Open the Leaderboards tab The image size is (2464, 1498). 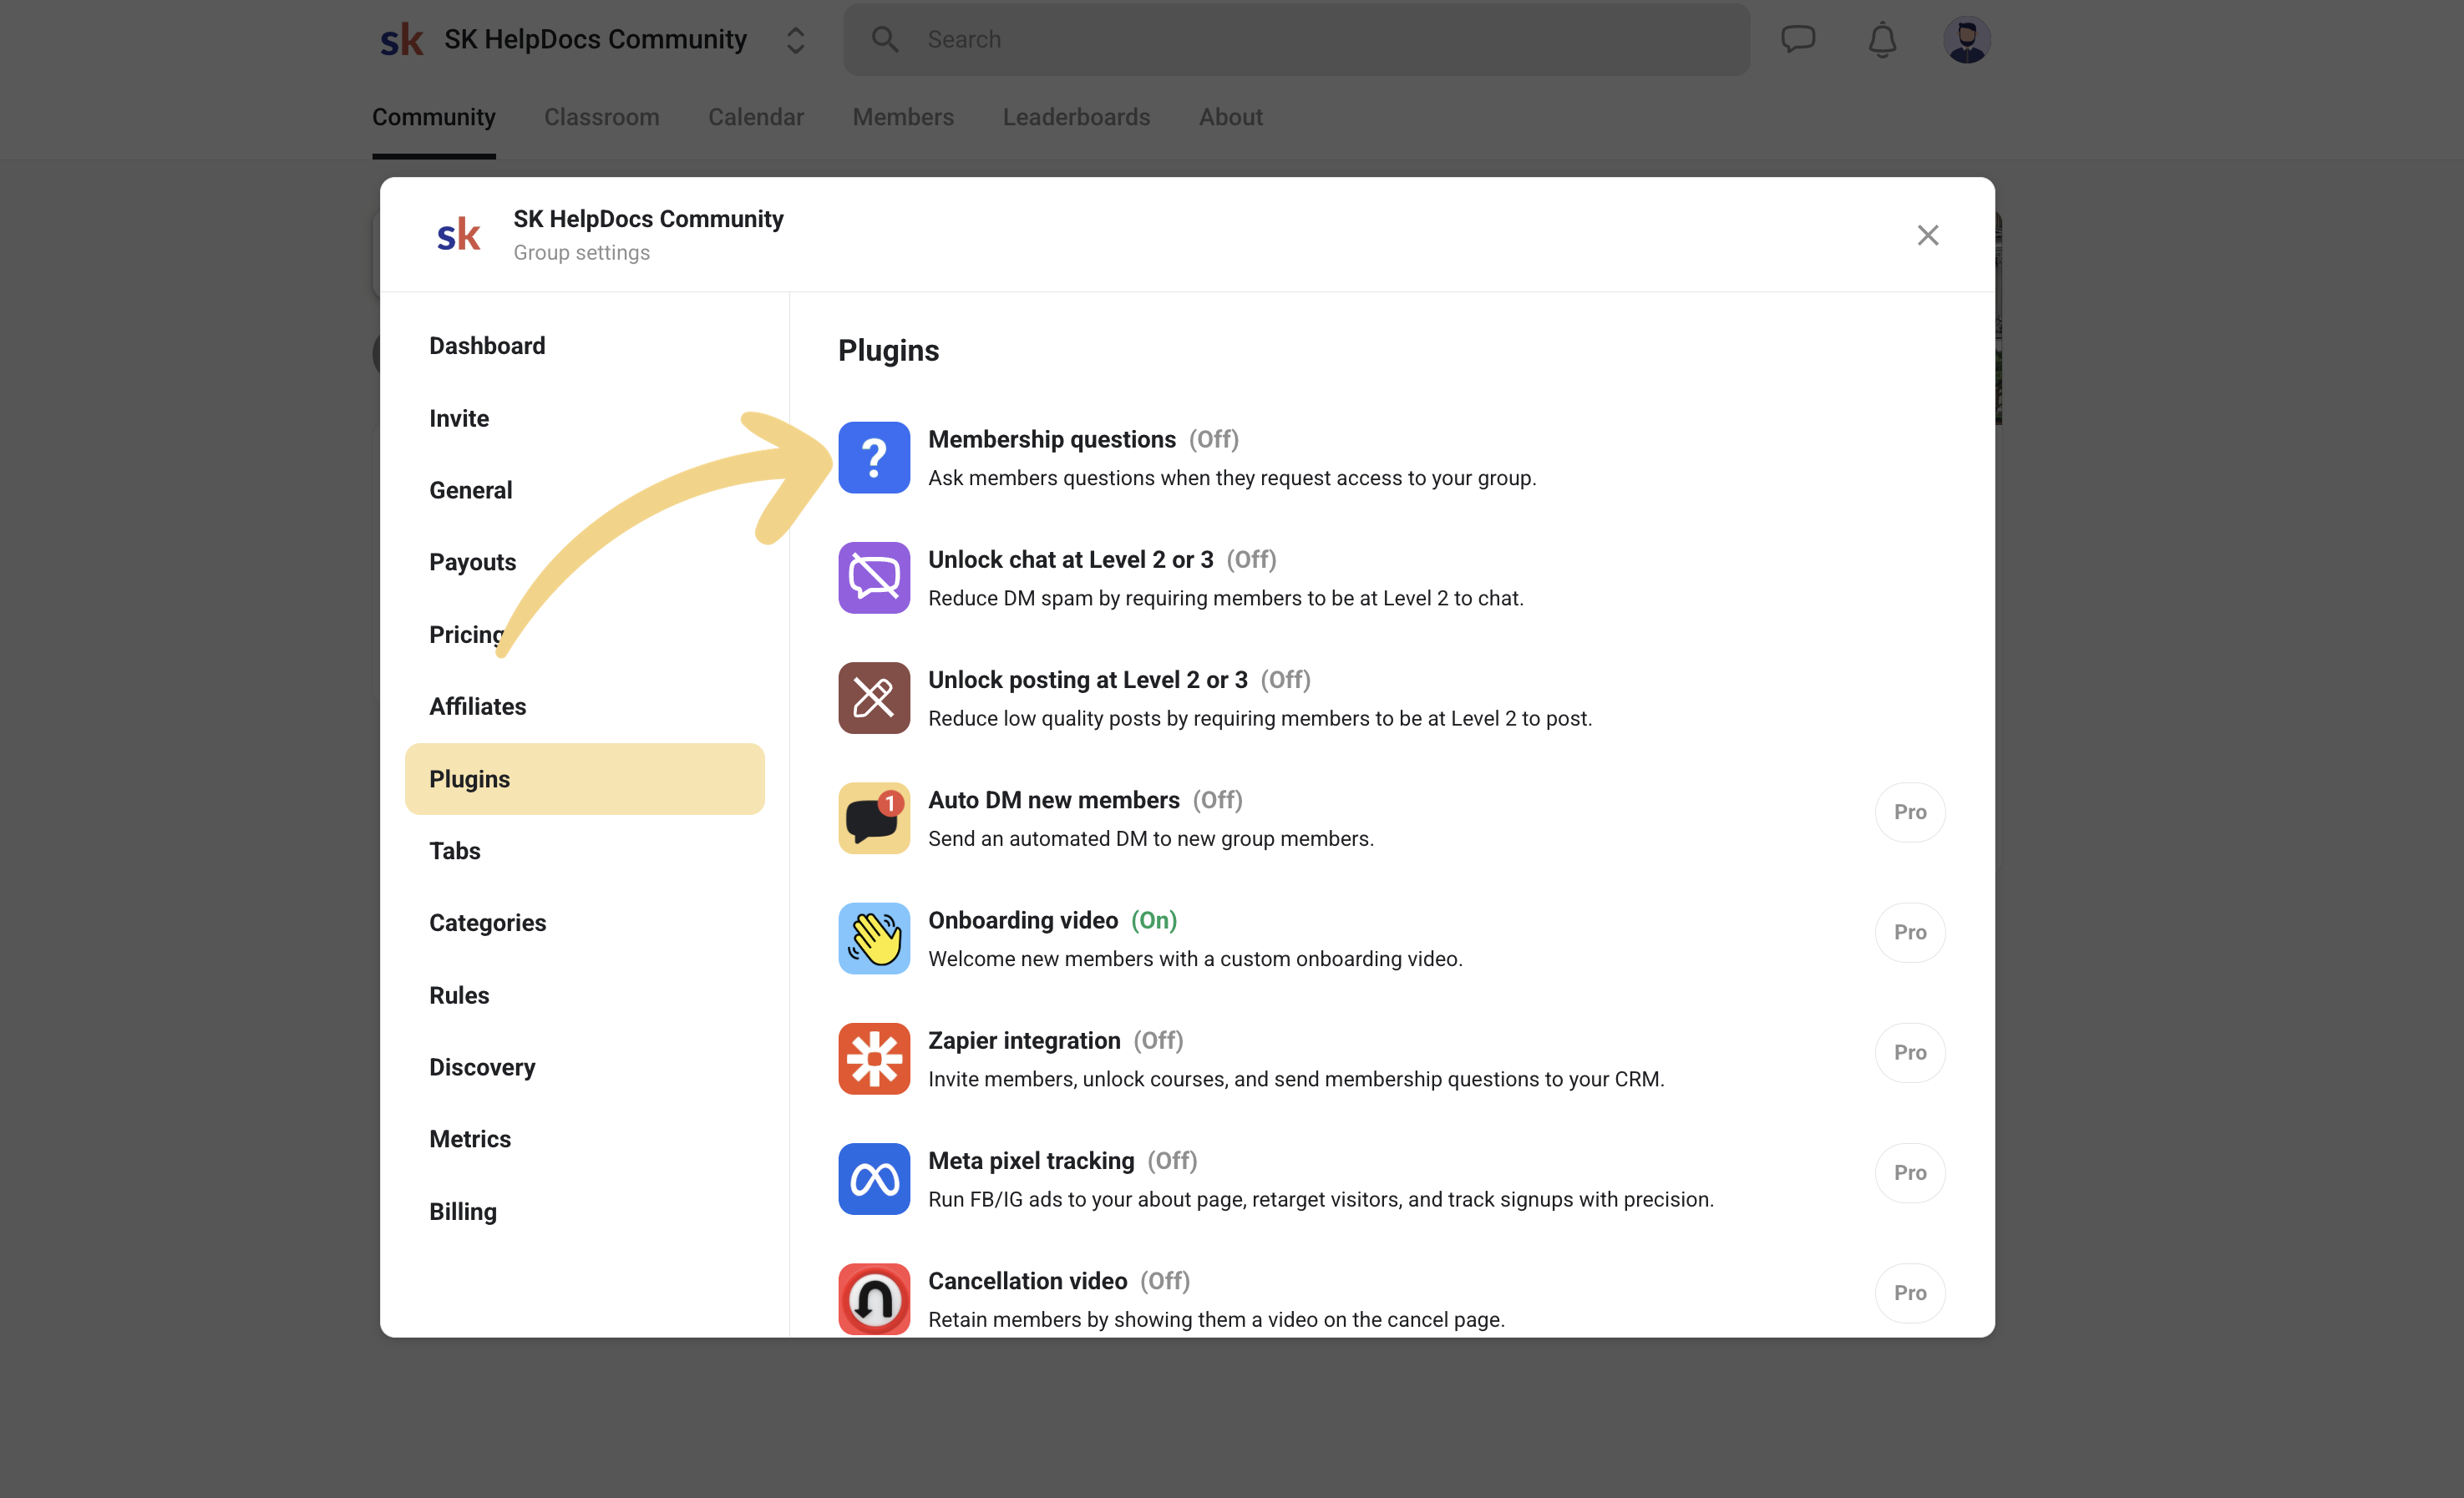click(x=1076, y=117)
